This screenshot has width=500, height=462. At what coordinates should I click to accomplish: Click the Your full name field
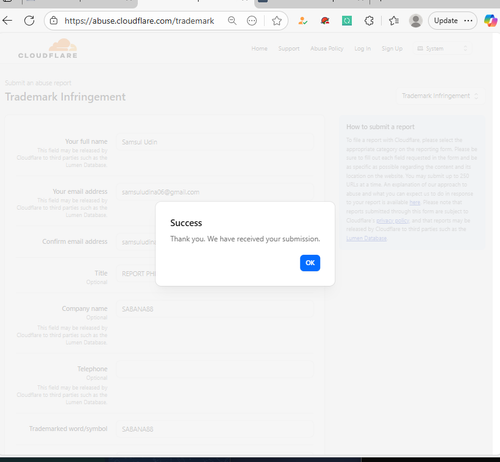pyautogui.click(x=215, y=142)
